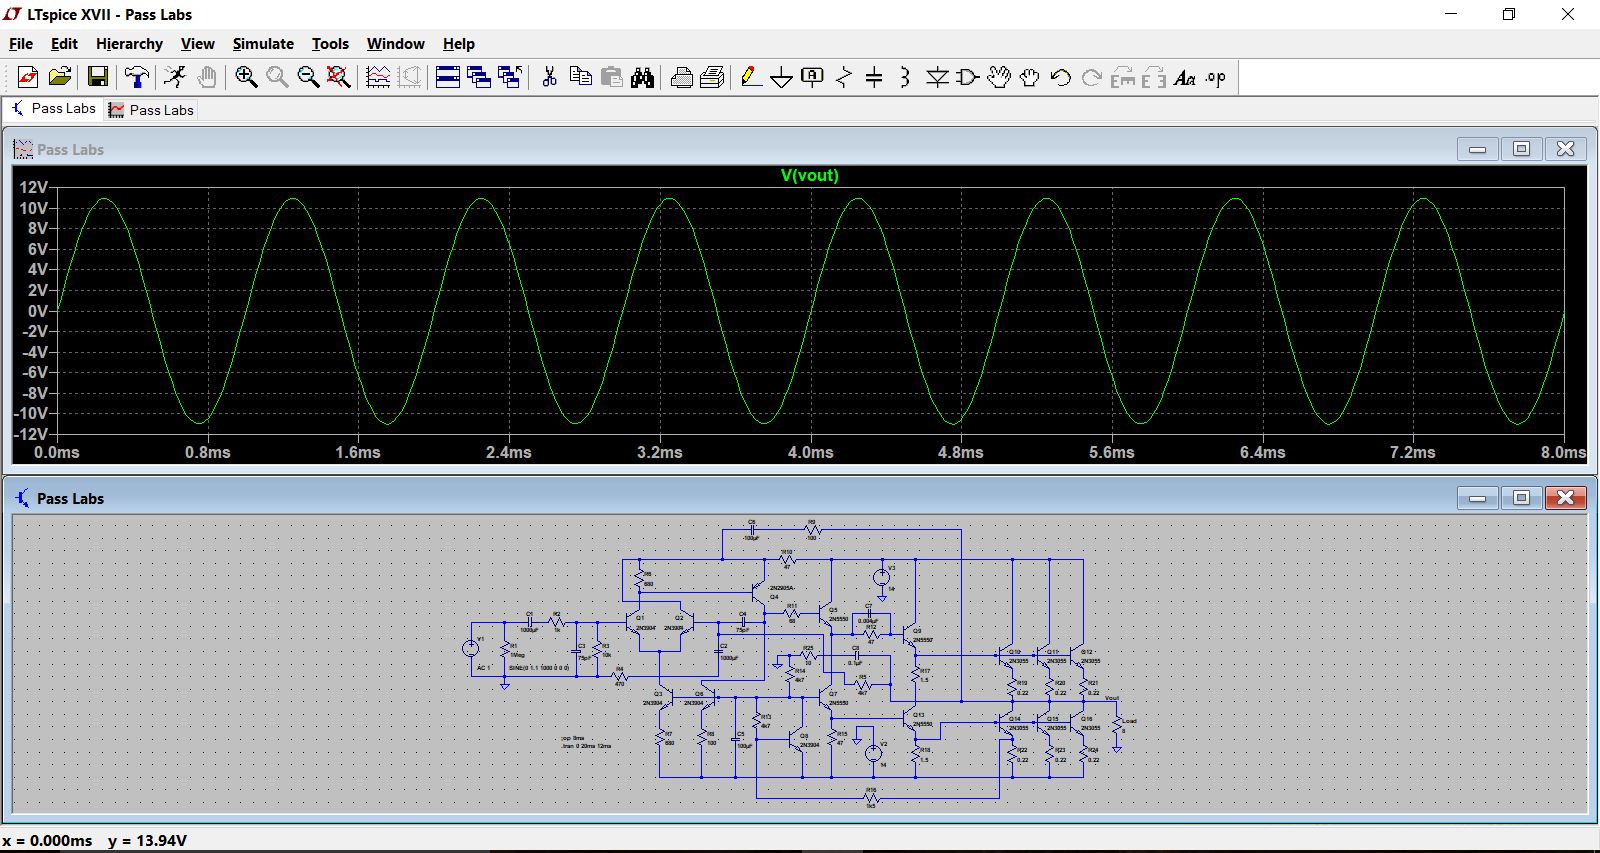Click the 8.0ms time axis label
Screen dimensions: 1600x853
[x=1563, y=452]
